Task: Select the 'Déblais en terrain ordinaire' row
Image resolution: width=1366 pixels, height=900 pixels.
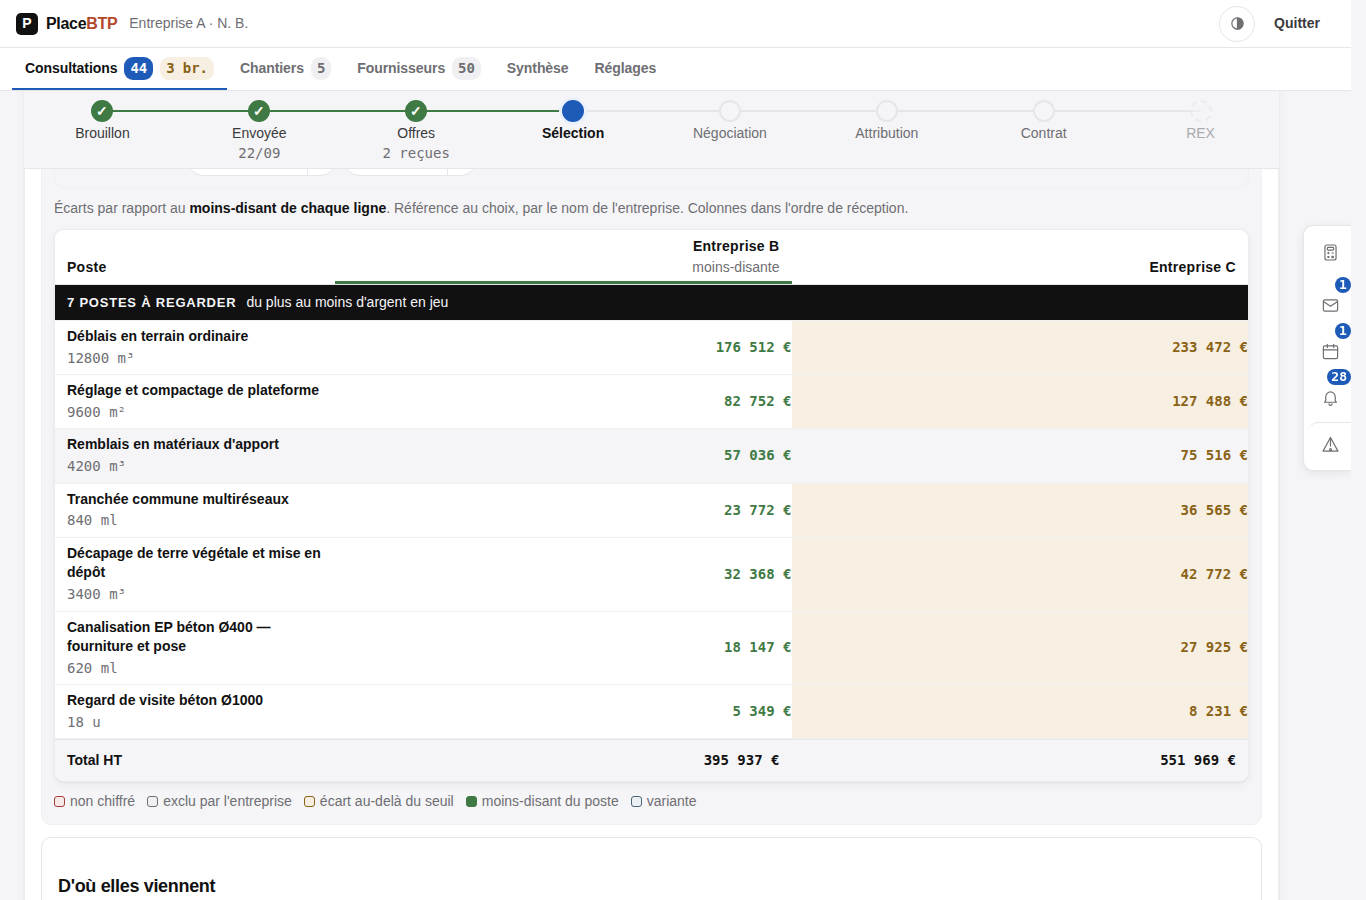Action: (x=651, y=347)
